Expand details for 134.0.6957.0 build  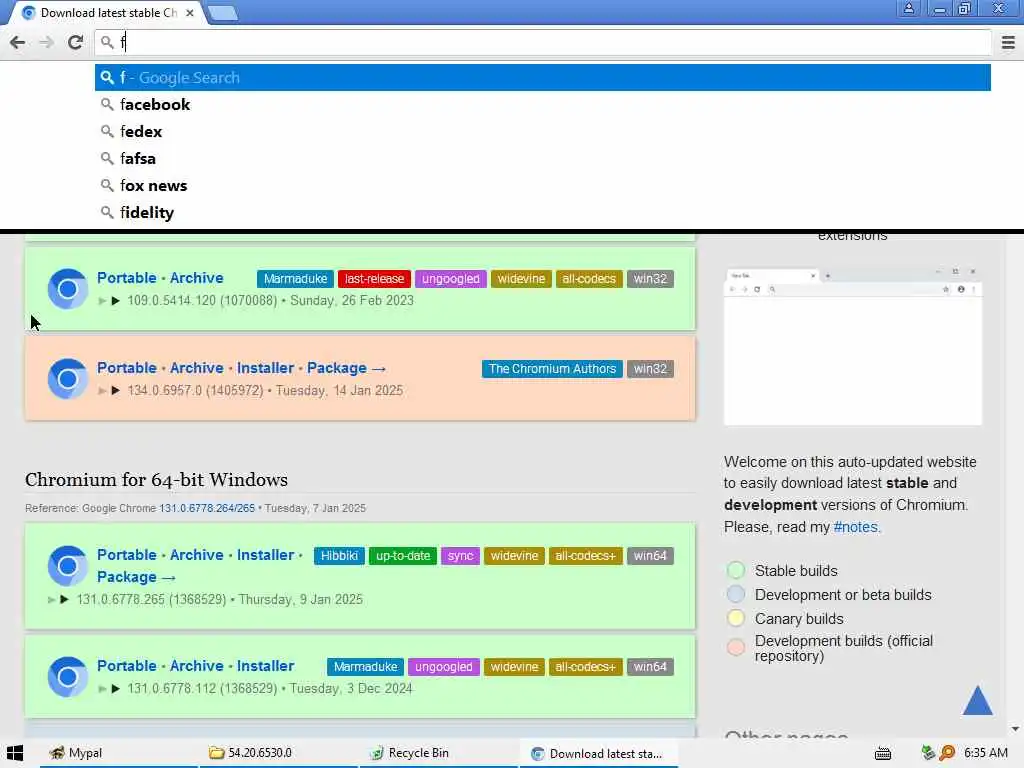coord(116,391)
